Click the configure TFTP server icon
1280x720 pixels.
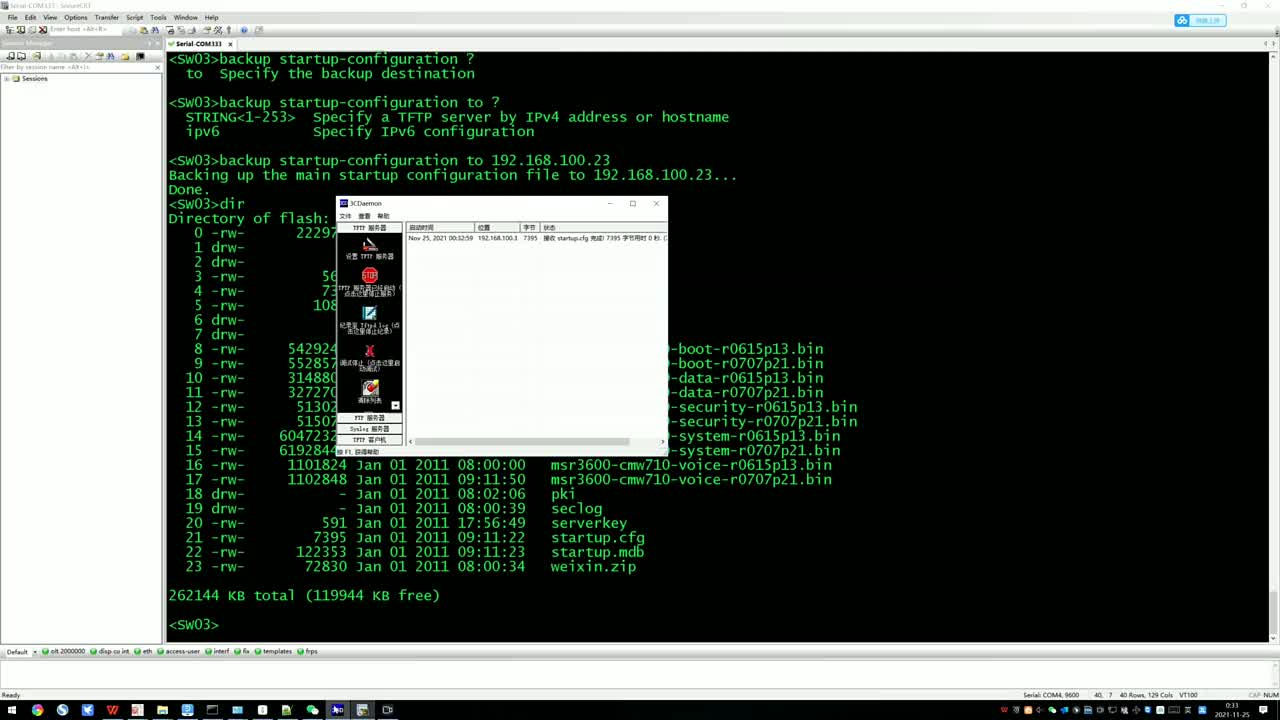370,244
